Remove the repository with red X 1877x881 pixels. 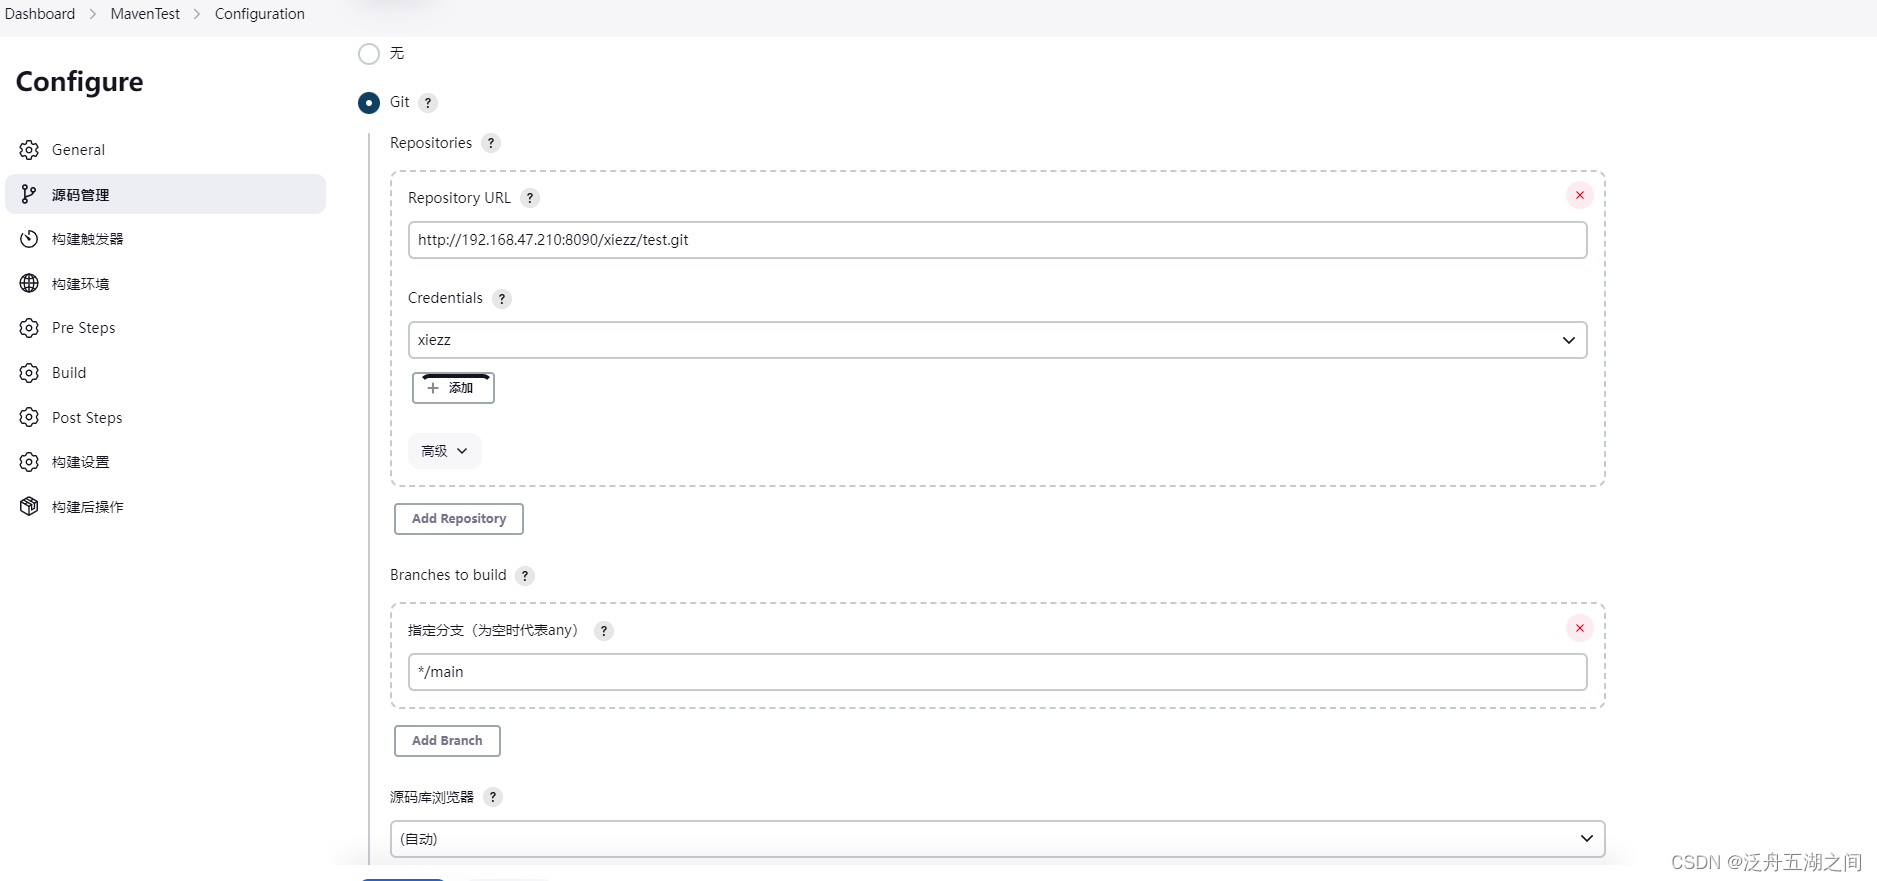click(1580, 195)
